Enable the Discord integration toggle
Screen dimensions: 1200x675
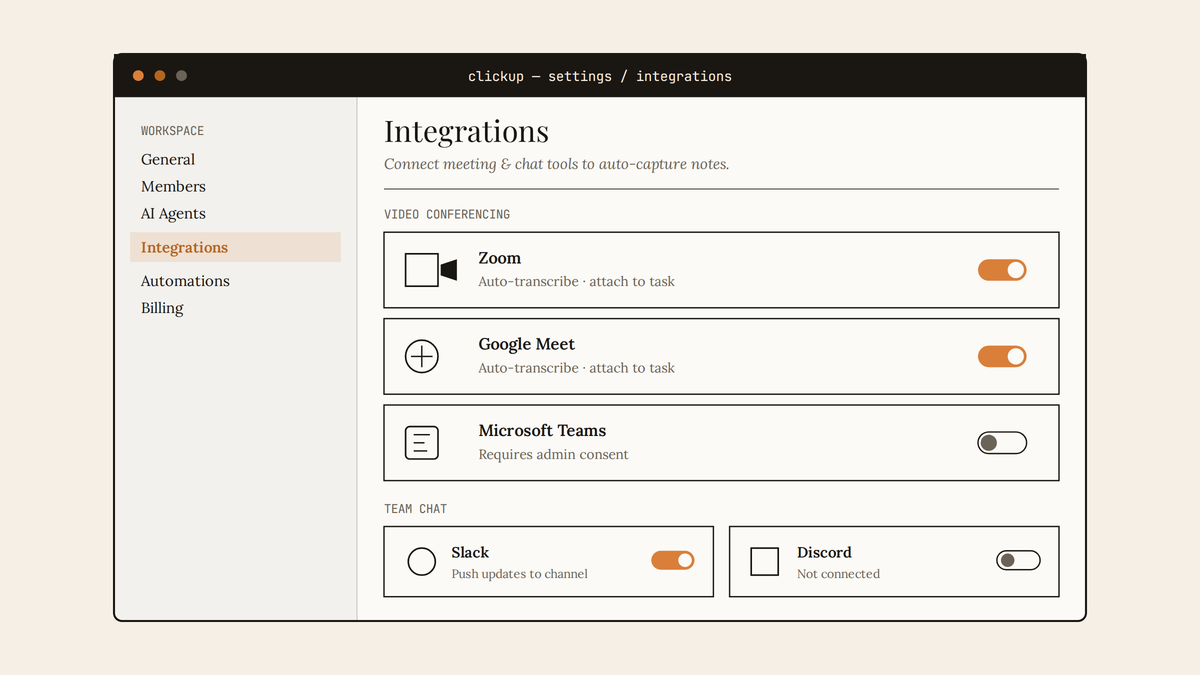[x=1018, y=561]
